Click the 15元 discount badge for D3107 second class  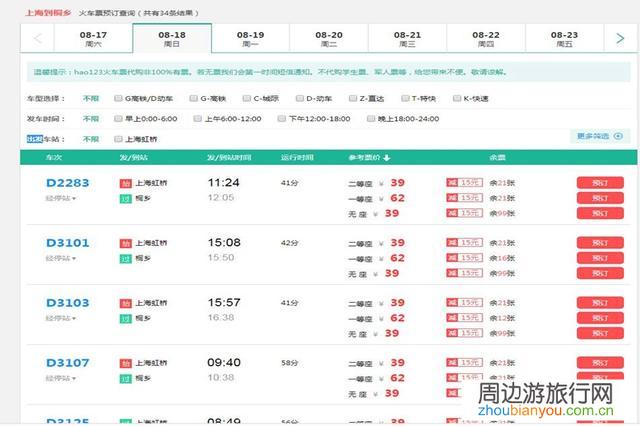coord(464,363)
